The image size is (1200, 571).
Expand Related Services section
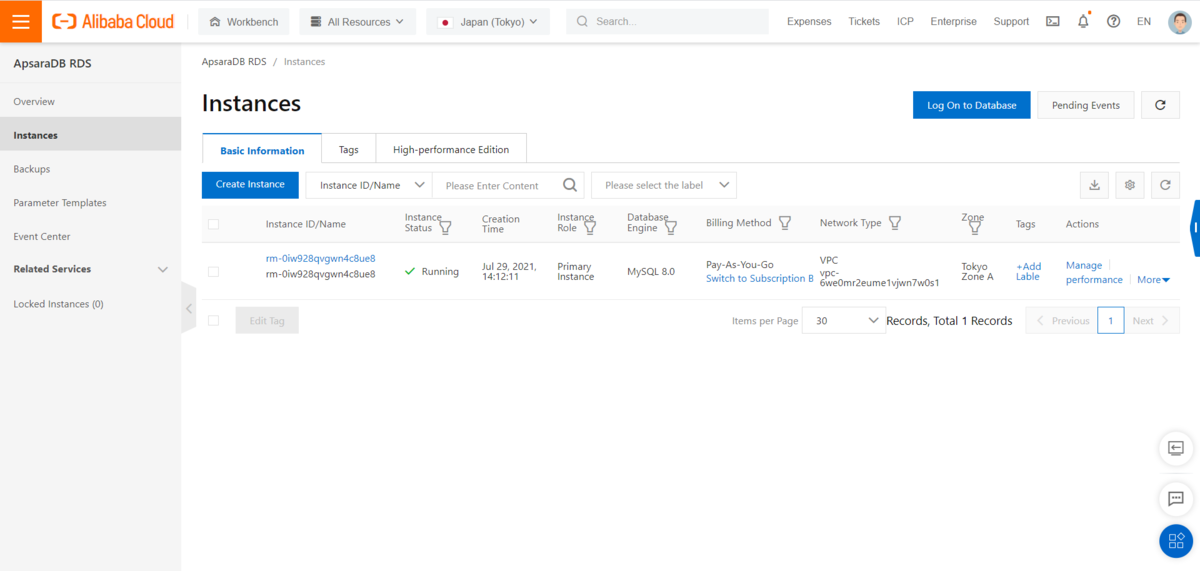91,269
